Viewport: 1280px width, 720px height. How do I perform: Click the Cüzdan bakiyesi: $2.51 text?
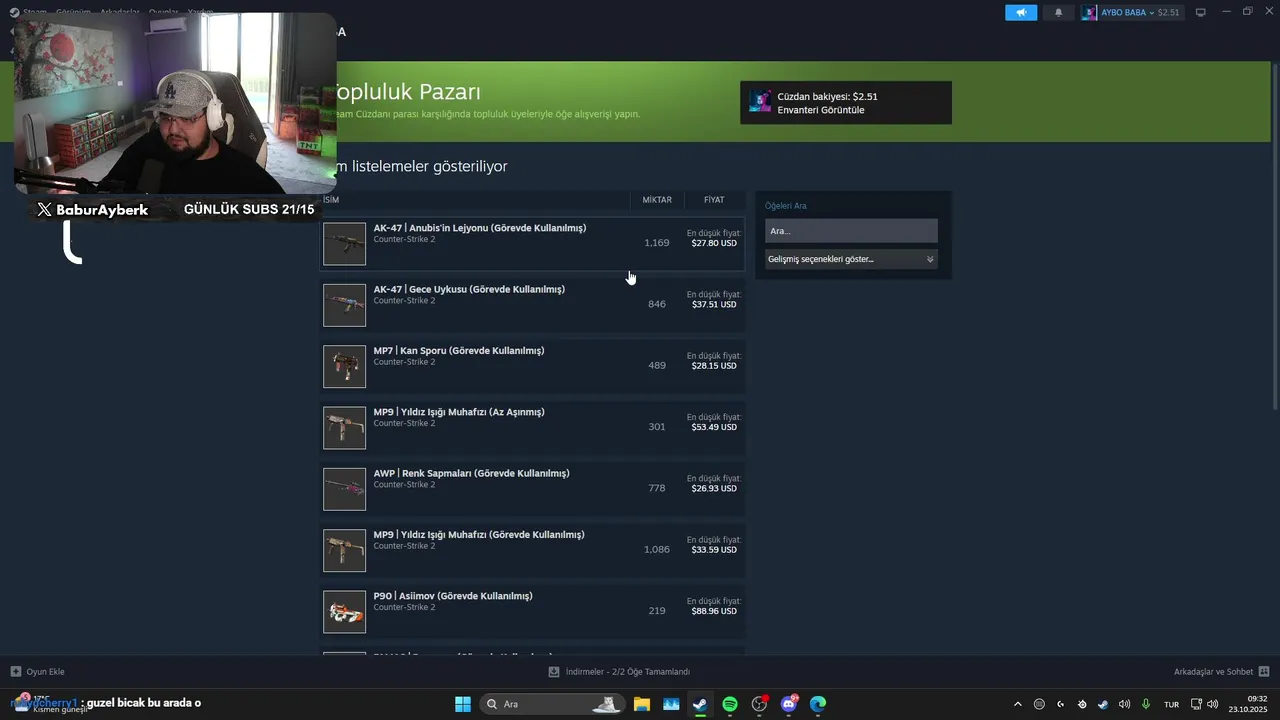(827, 97)
